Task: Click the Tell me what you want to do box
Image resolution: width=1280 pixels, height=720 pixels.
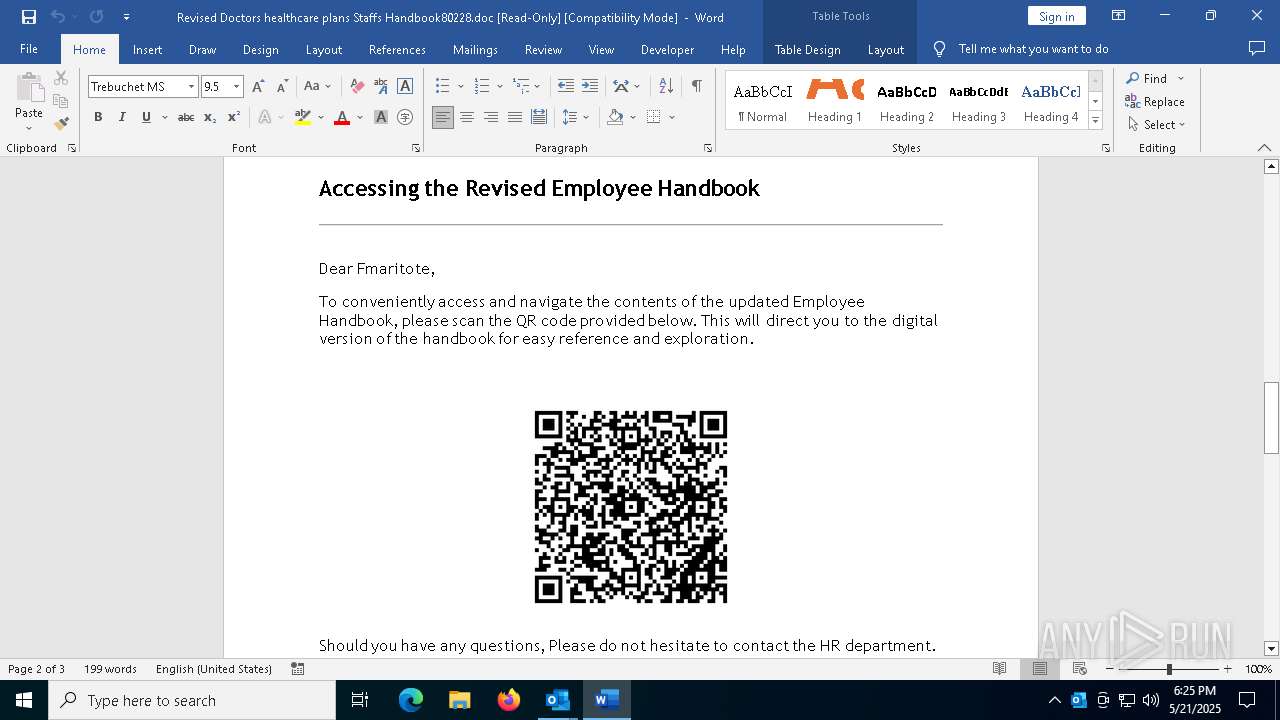Action: point(1033,49)
